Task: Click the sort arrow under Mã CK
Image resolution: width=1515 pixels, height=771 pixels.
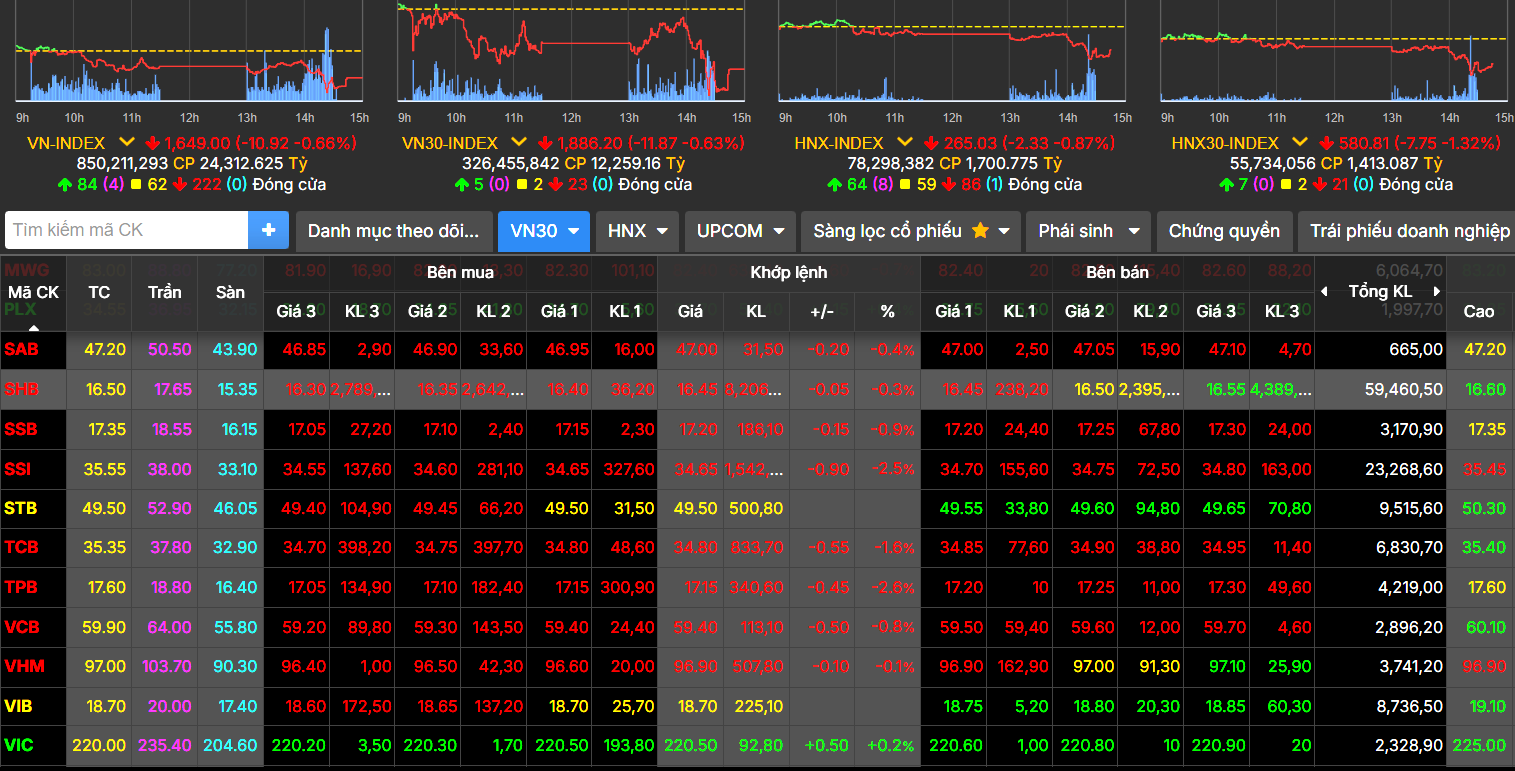Action: point(33,326)
